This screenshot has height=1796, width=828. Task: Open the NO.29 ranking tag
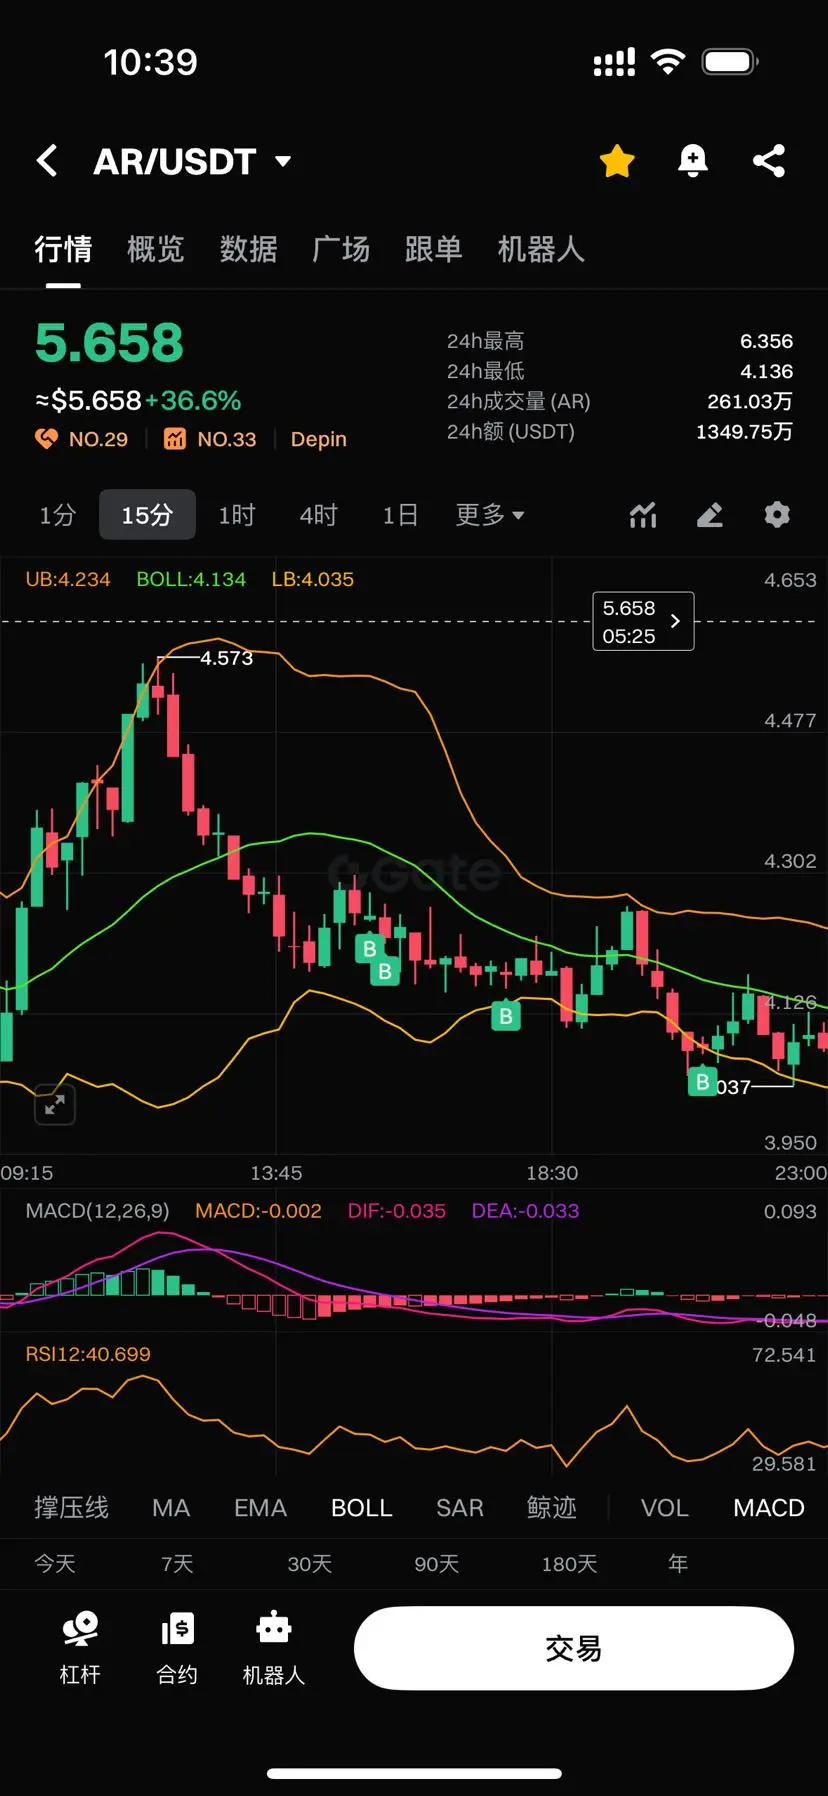coord(82,439)
